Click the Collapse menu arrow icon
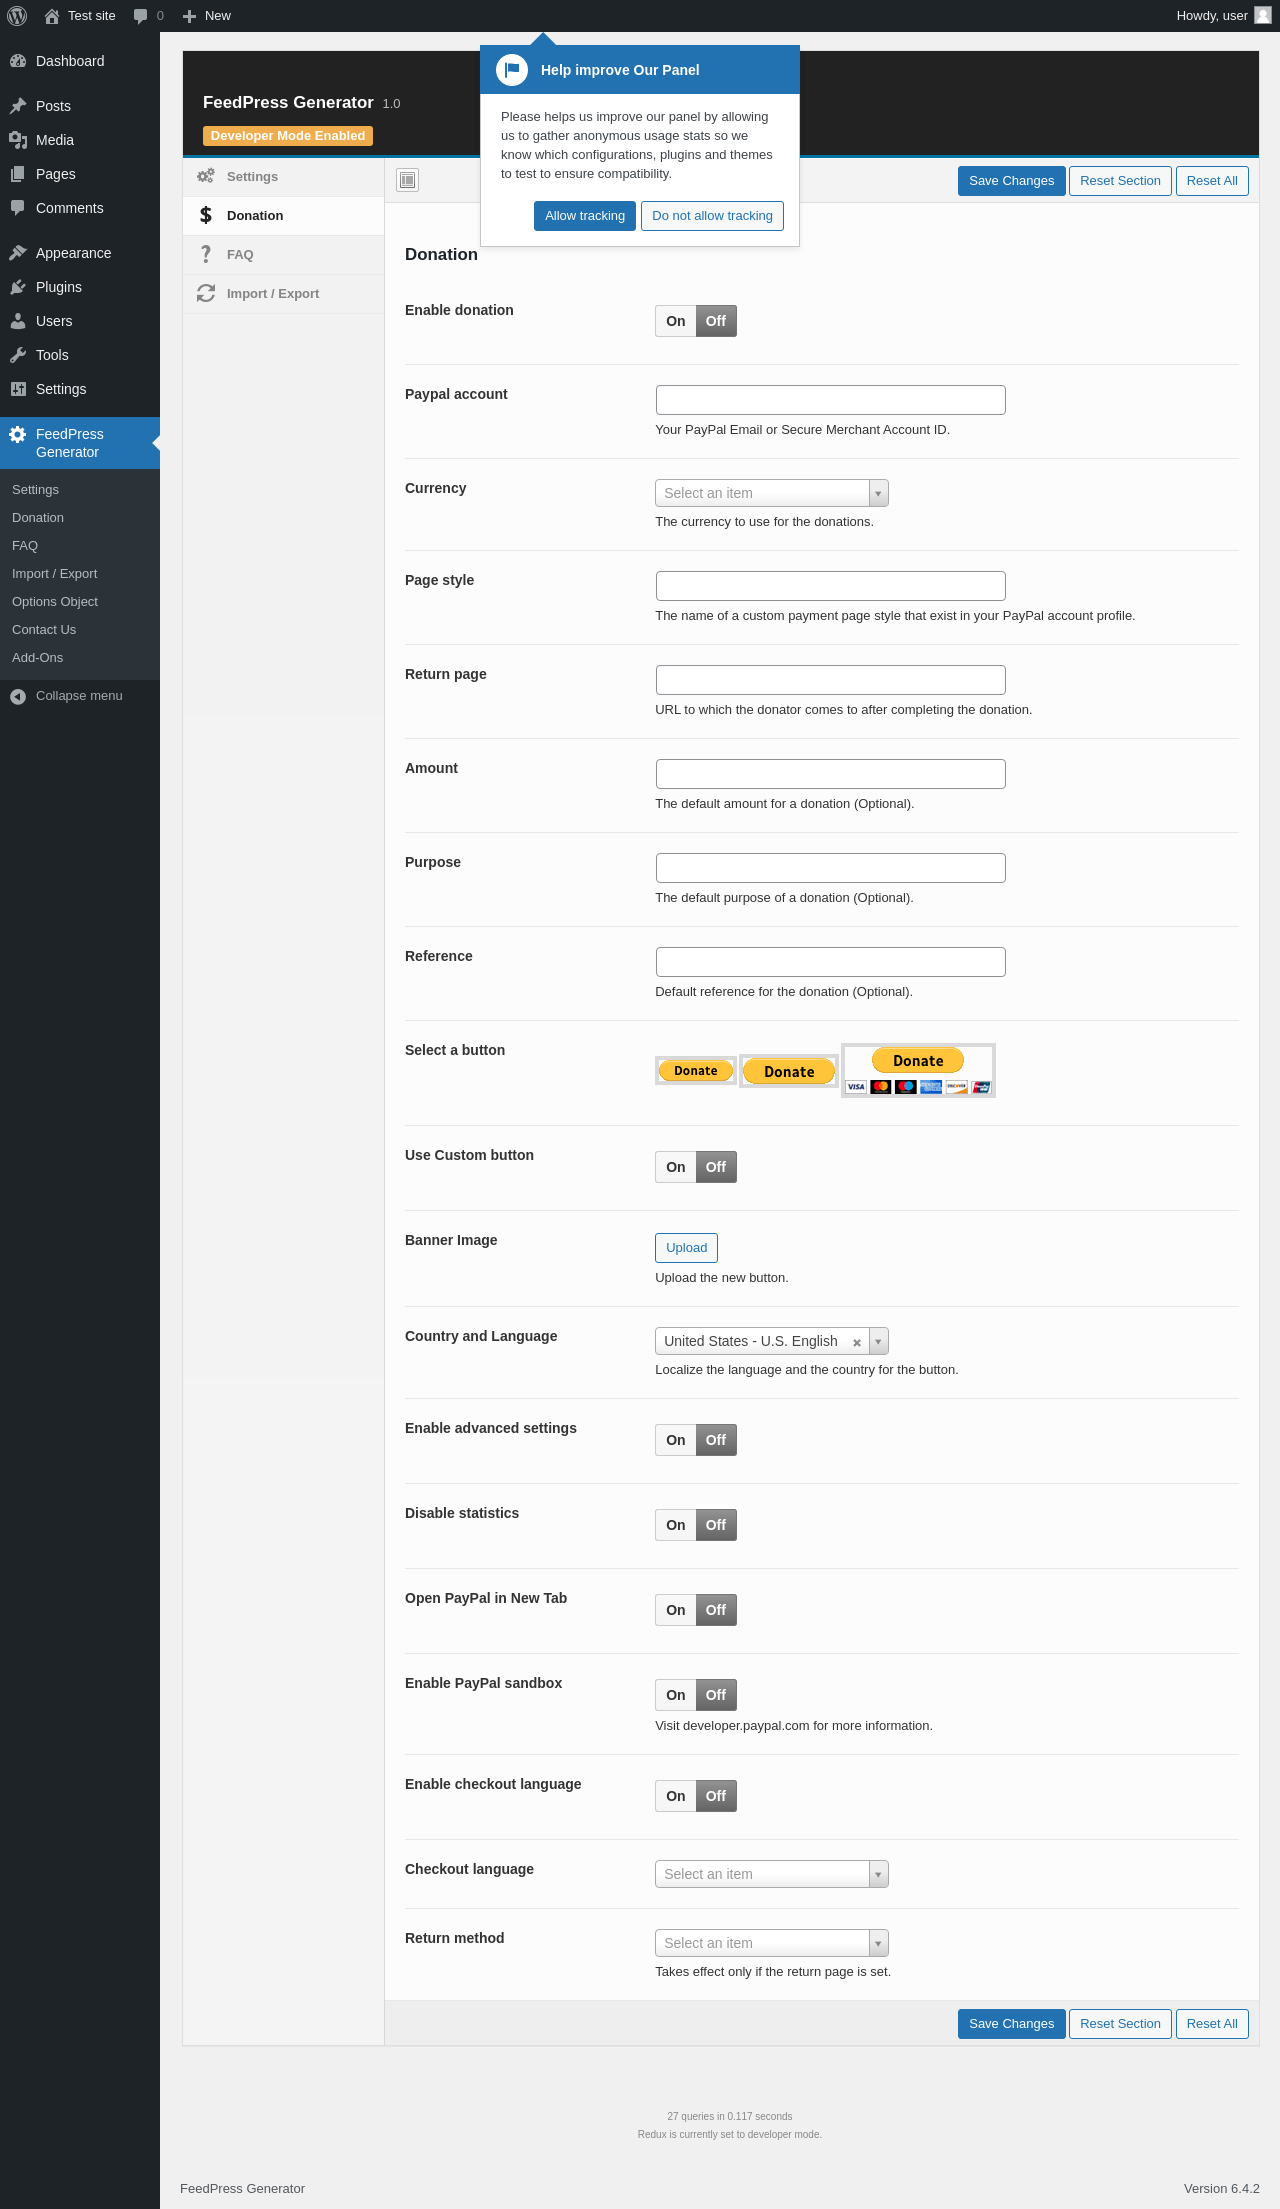The width and height of the screenshot is (1280, 2209). click(x=18, y=696)
